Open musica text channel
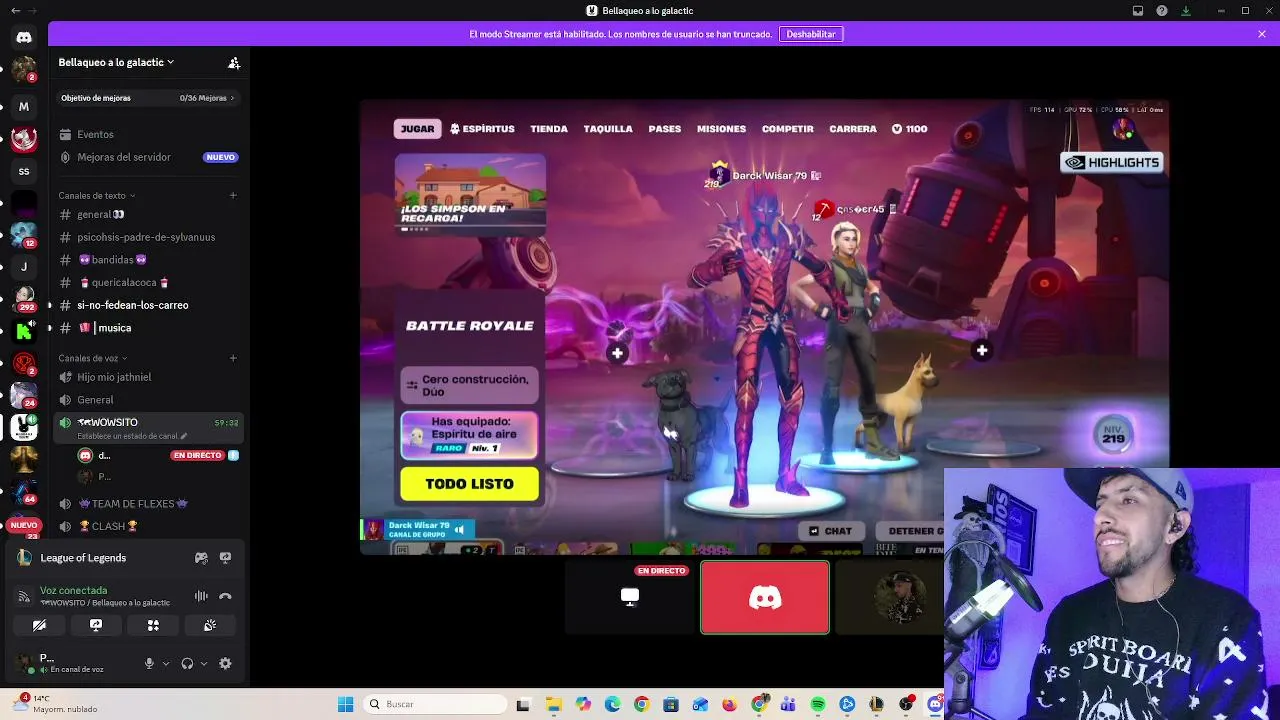The image size is (1280, 720). tap(149, 328)
